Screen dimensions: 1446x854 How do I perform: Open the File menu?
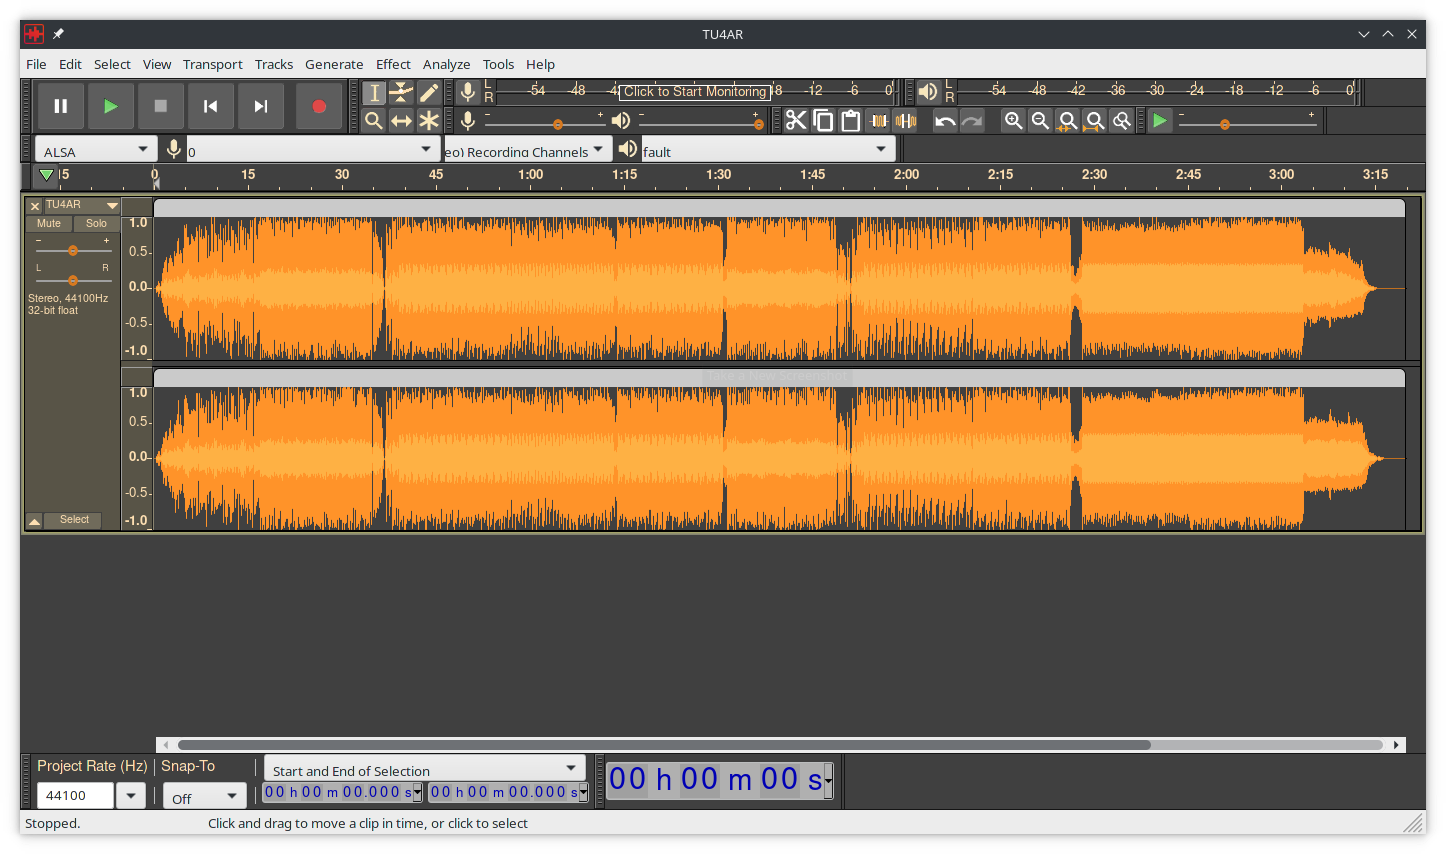coord(36,64)
